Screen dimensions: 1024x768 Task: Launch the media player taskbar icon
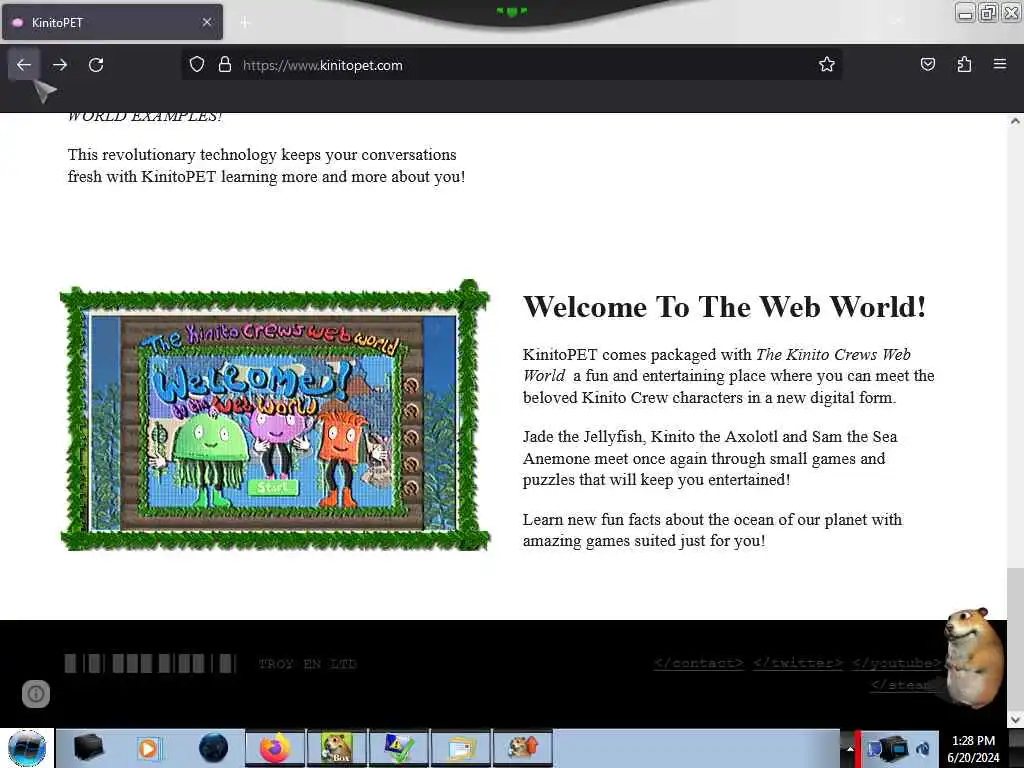148,748
